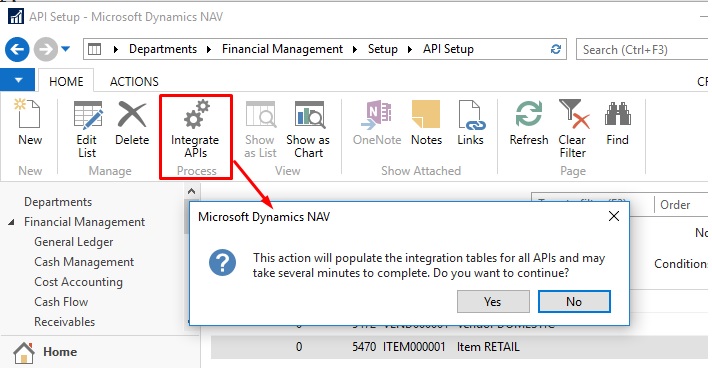This screenshot has width=712, height=371.
Task: Focus the Search (Ctrl+F3) box
Action: coord(642,49)
